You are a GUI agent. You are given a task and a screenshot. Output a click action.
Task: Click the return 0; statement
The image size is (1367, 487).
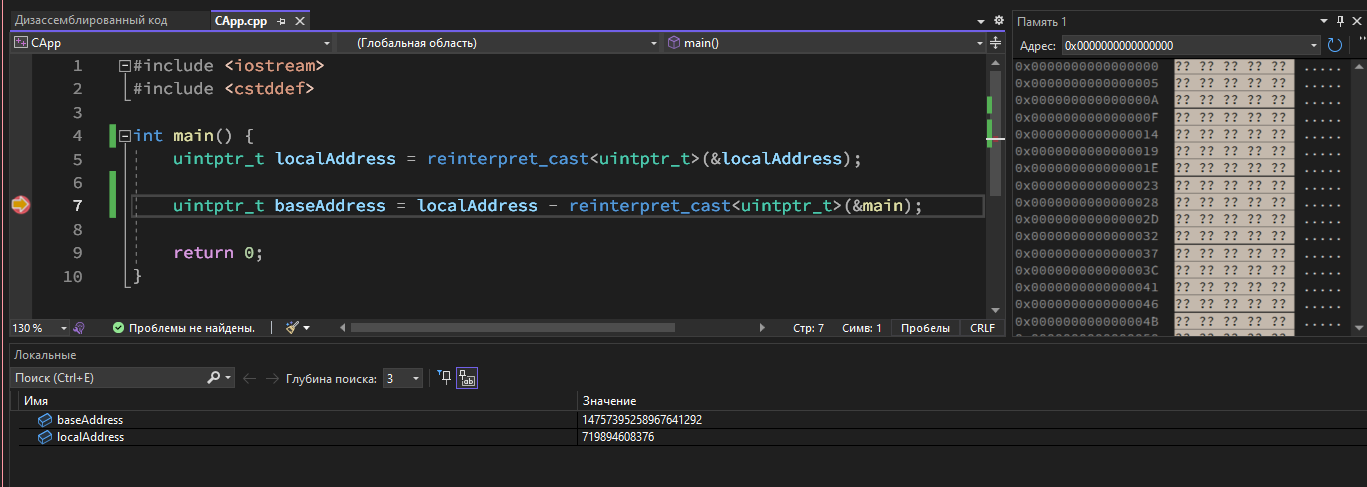[218, 252]
